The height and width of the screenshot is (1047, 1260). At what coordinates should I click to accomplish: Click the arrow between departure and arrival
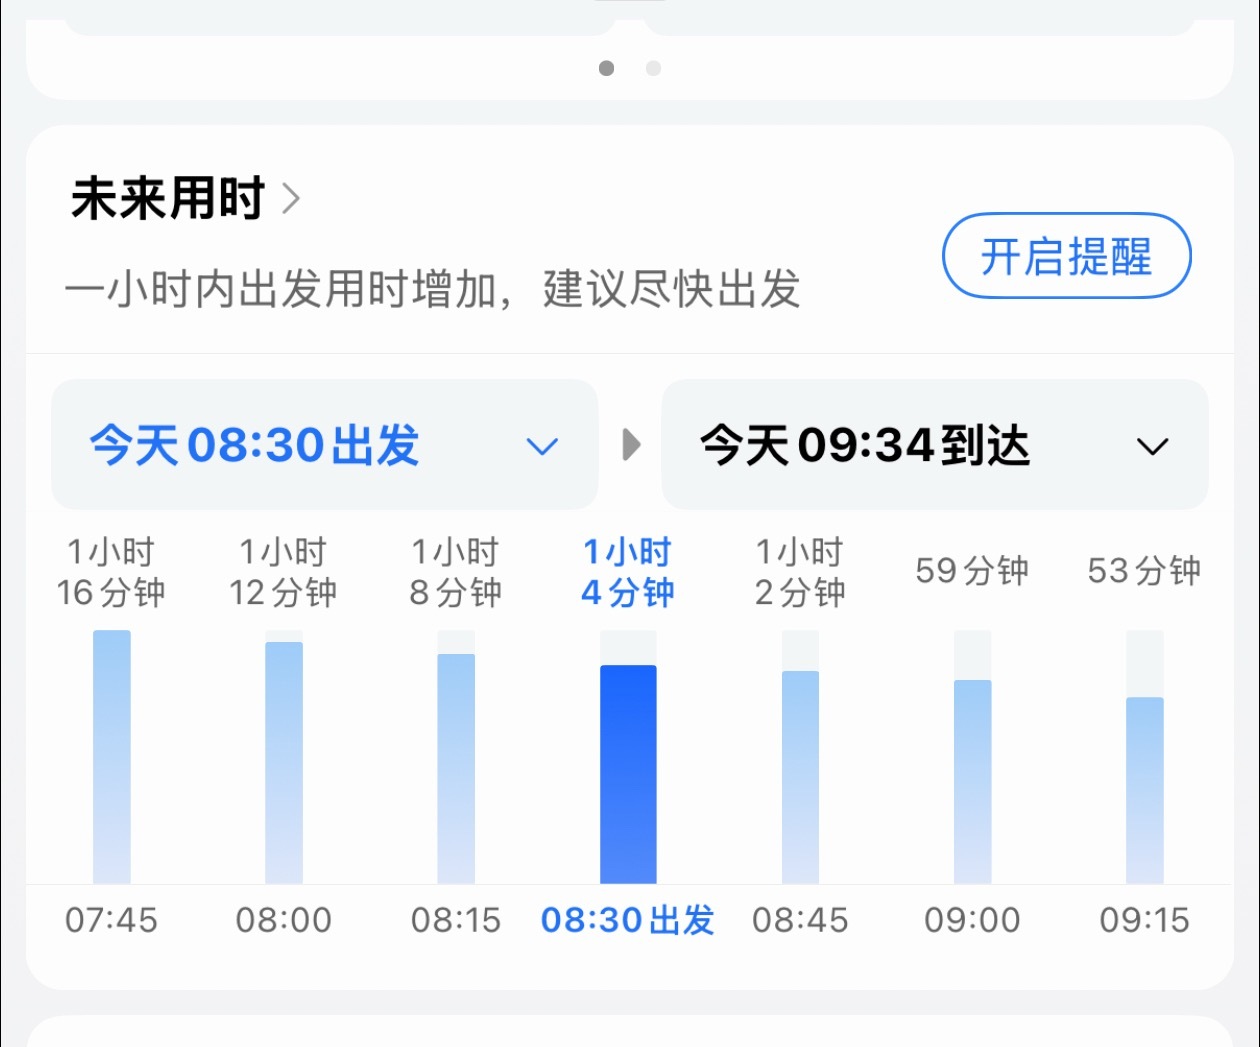coord(630,445)
